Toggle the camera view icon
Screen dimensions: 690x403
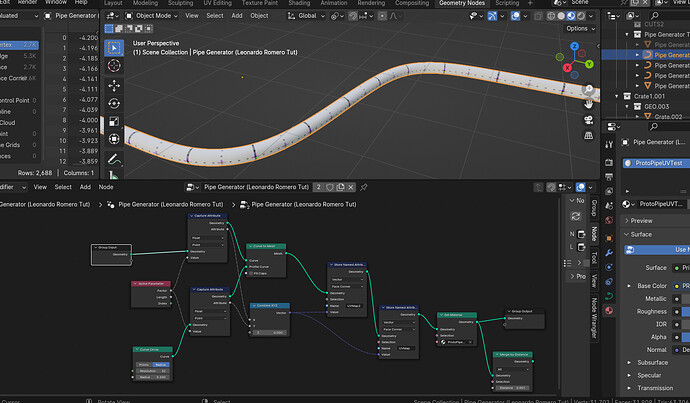tap(588, 120)
